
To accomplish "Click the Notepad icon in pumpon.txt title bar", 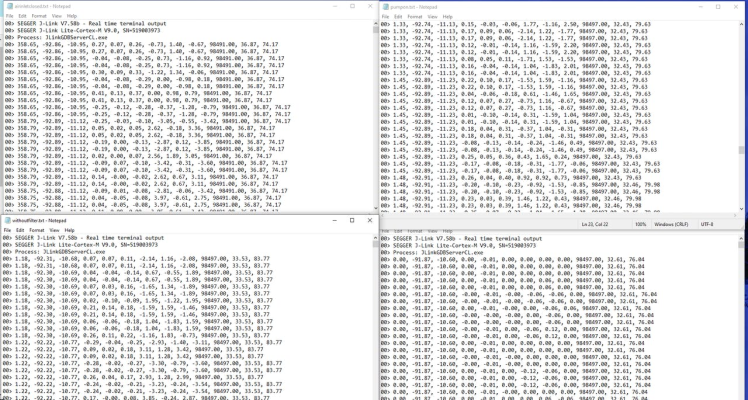I will pos(386,7).
